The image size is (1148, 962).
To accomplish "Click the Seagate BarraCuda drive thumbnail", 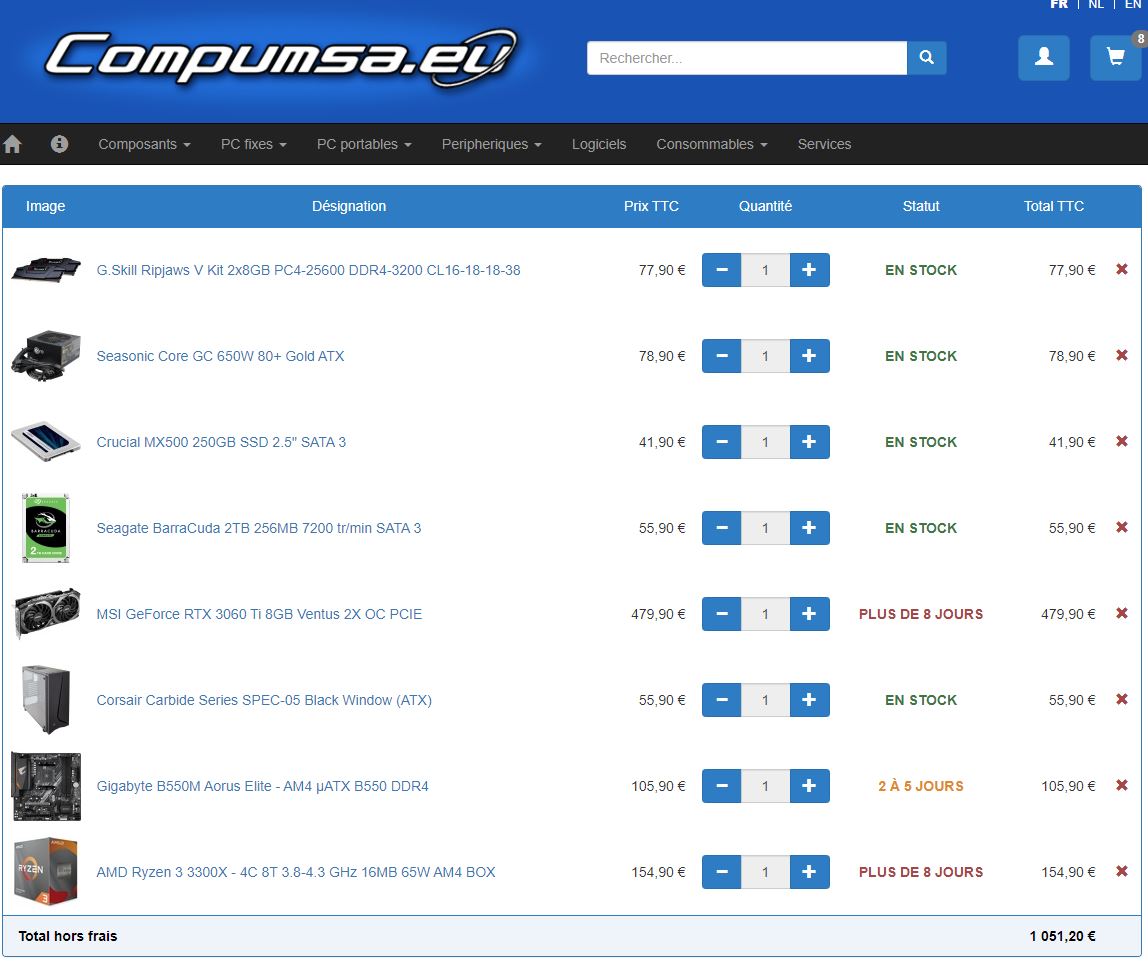I will (x=46, y=528).
